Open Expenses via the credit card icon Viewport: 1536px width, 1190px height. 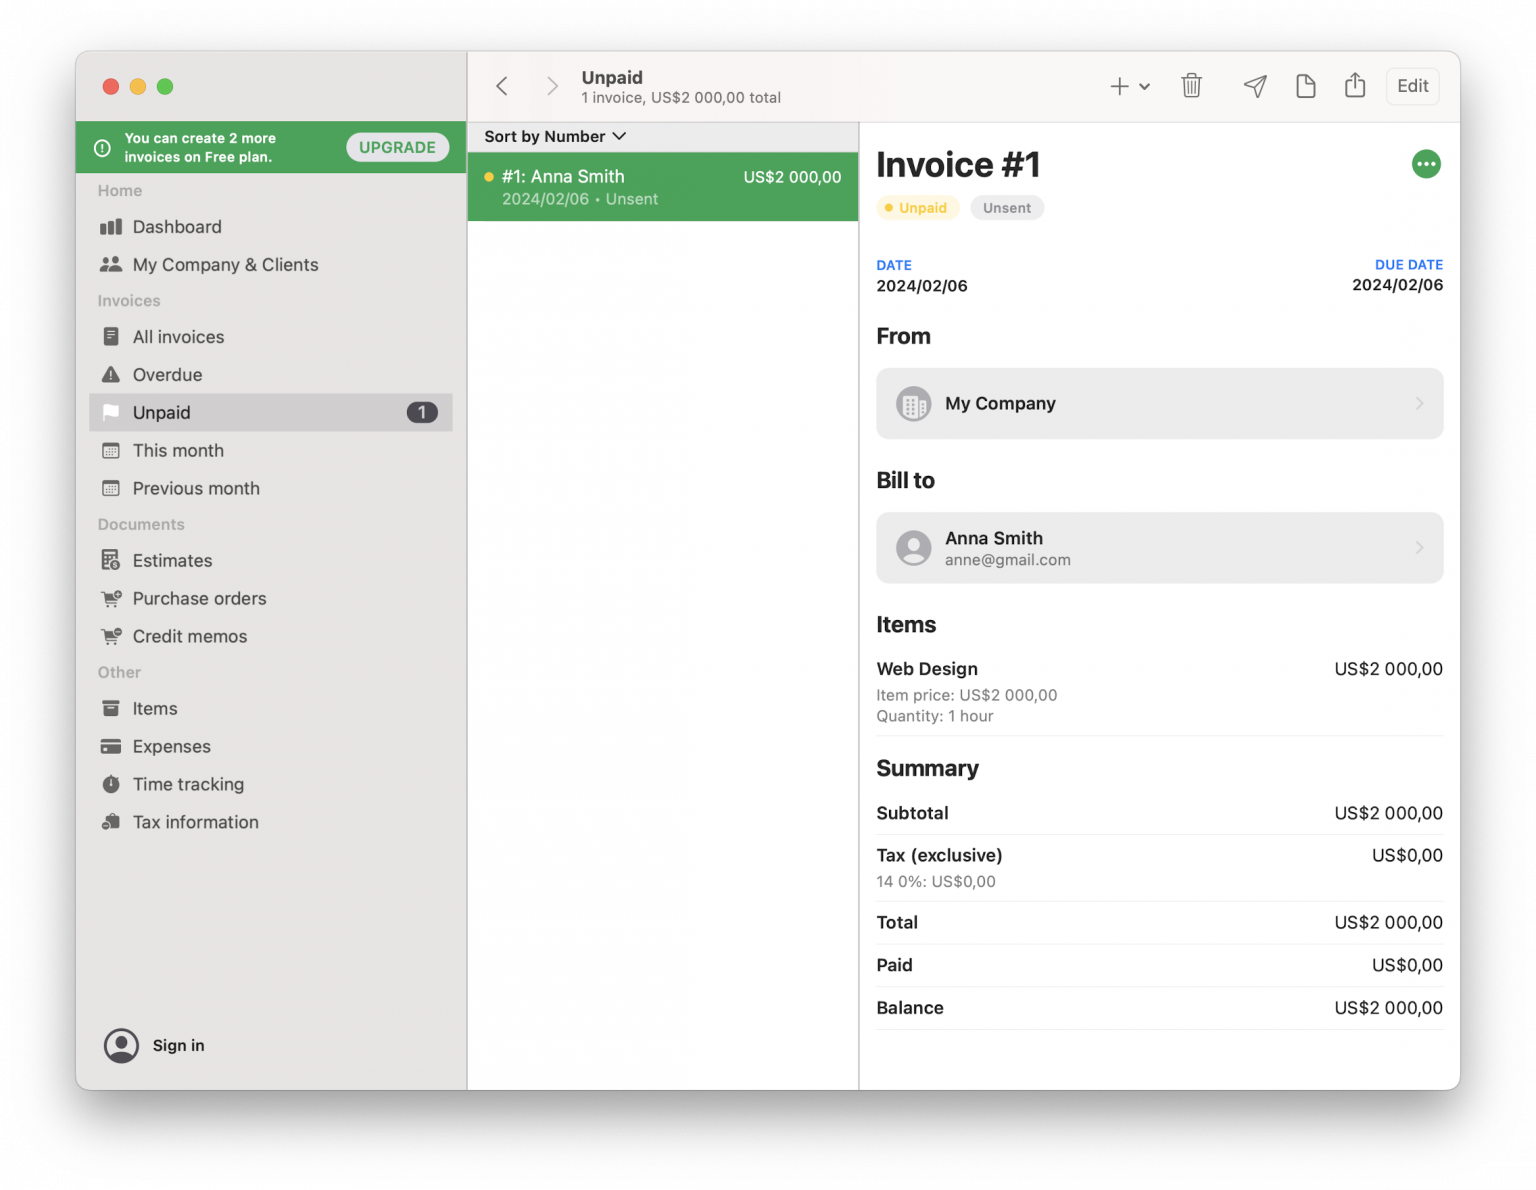111,746
